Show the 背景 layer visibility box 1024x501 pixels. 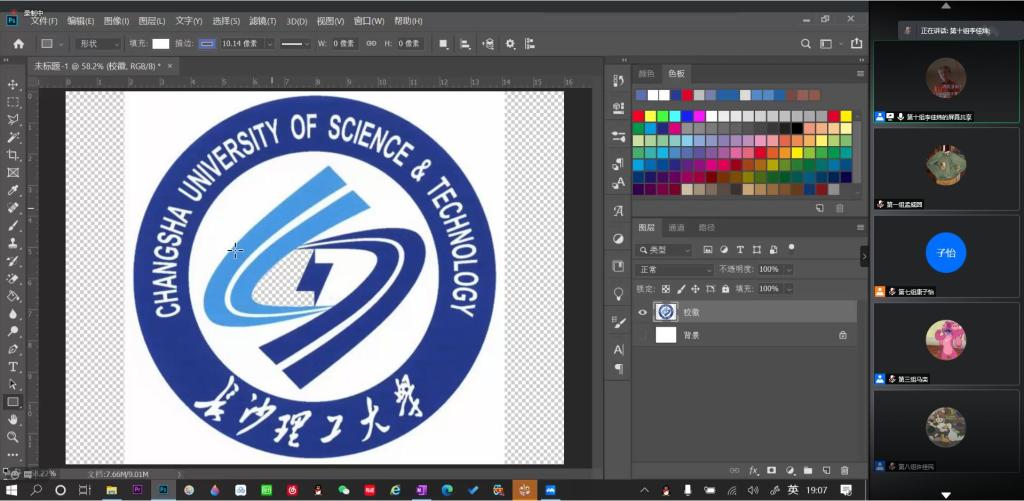click(642, 336)
